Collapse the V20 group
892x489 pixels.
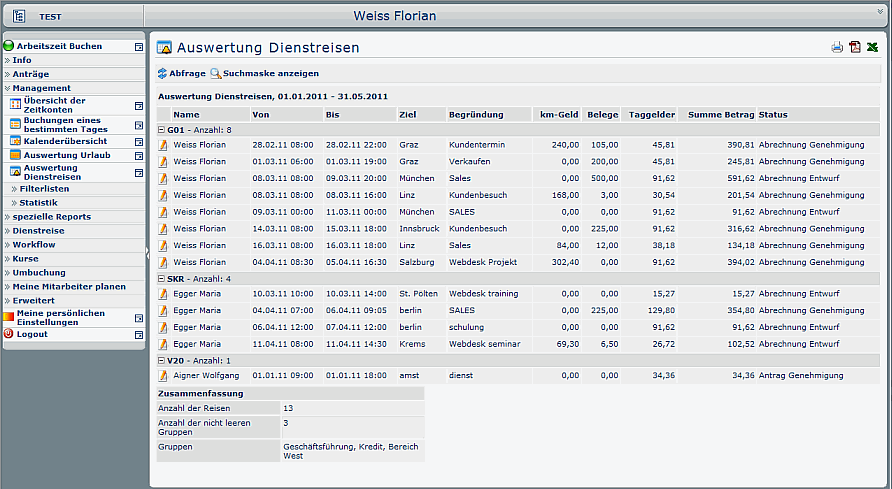click(162, 361)
